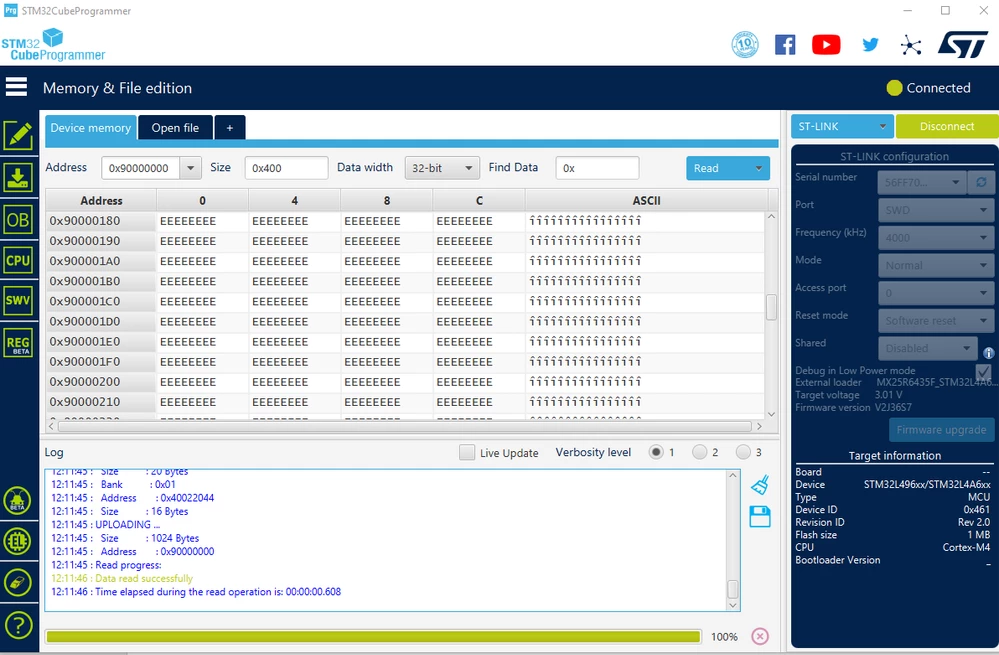Expand the Data width 32-bit dropdown
The image size is (999, 655).
tap(442, 168)
